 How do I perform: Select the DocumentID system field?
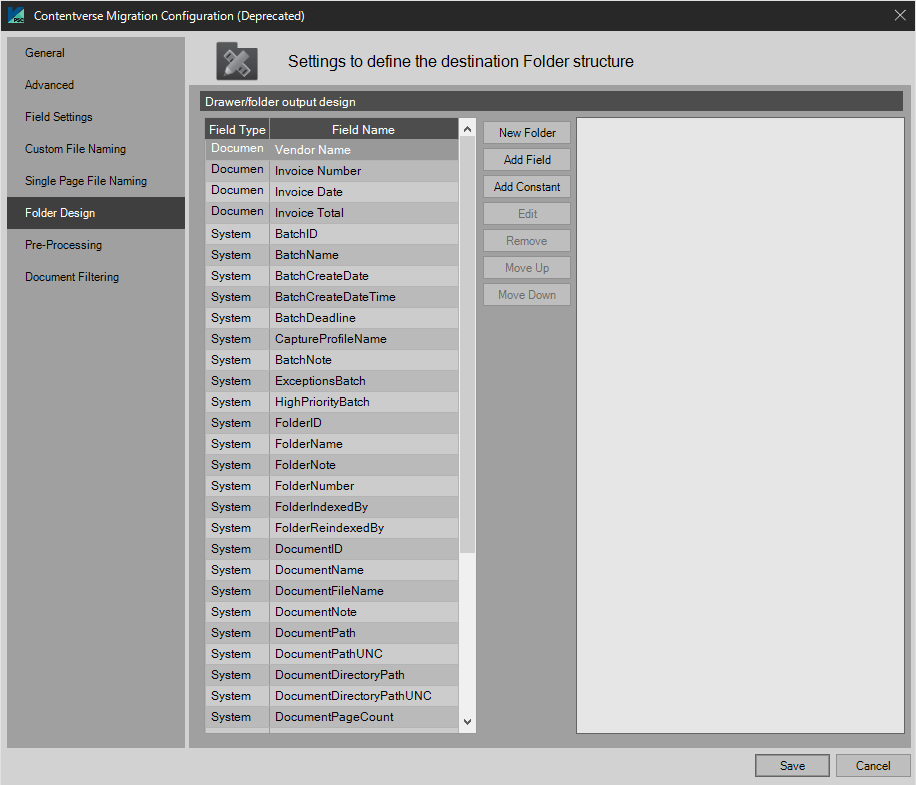click(331, 549)
